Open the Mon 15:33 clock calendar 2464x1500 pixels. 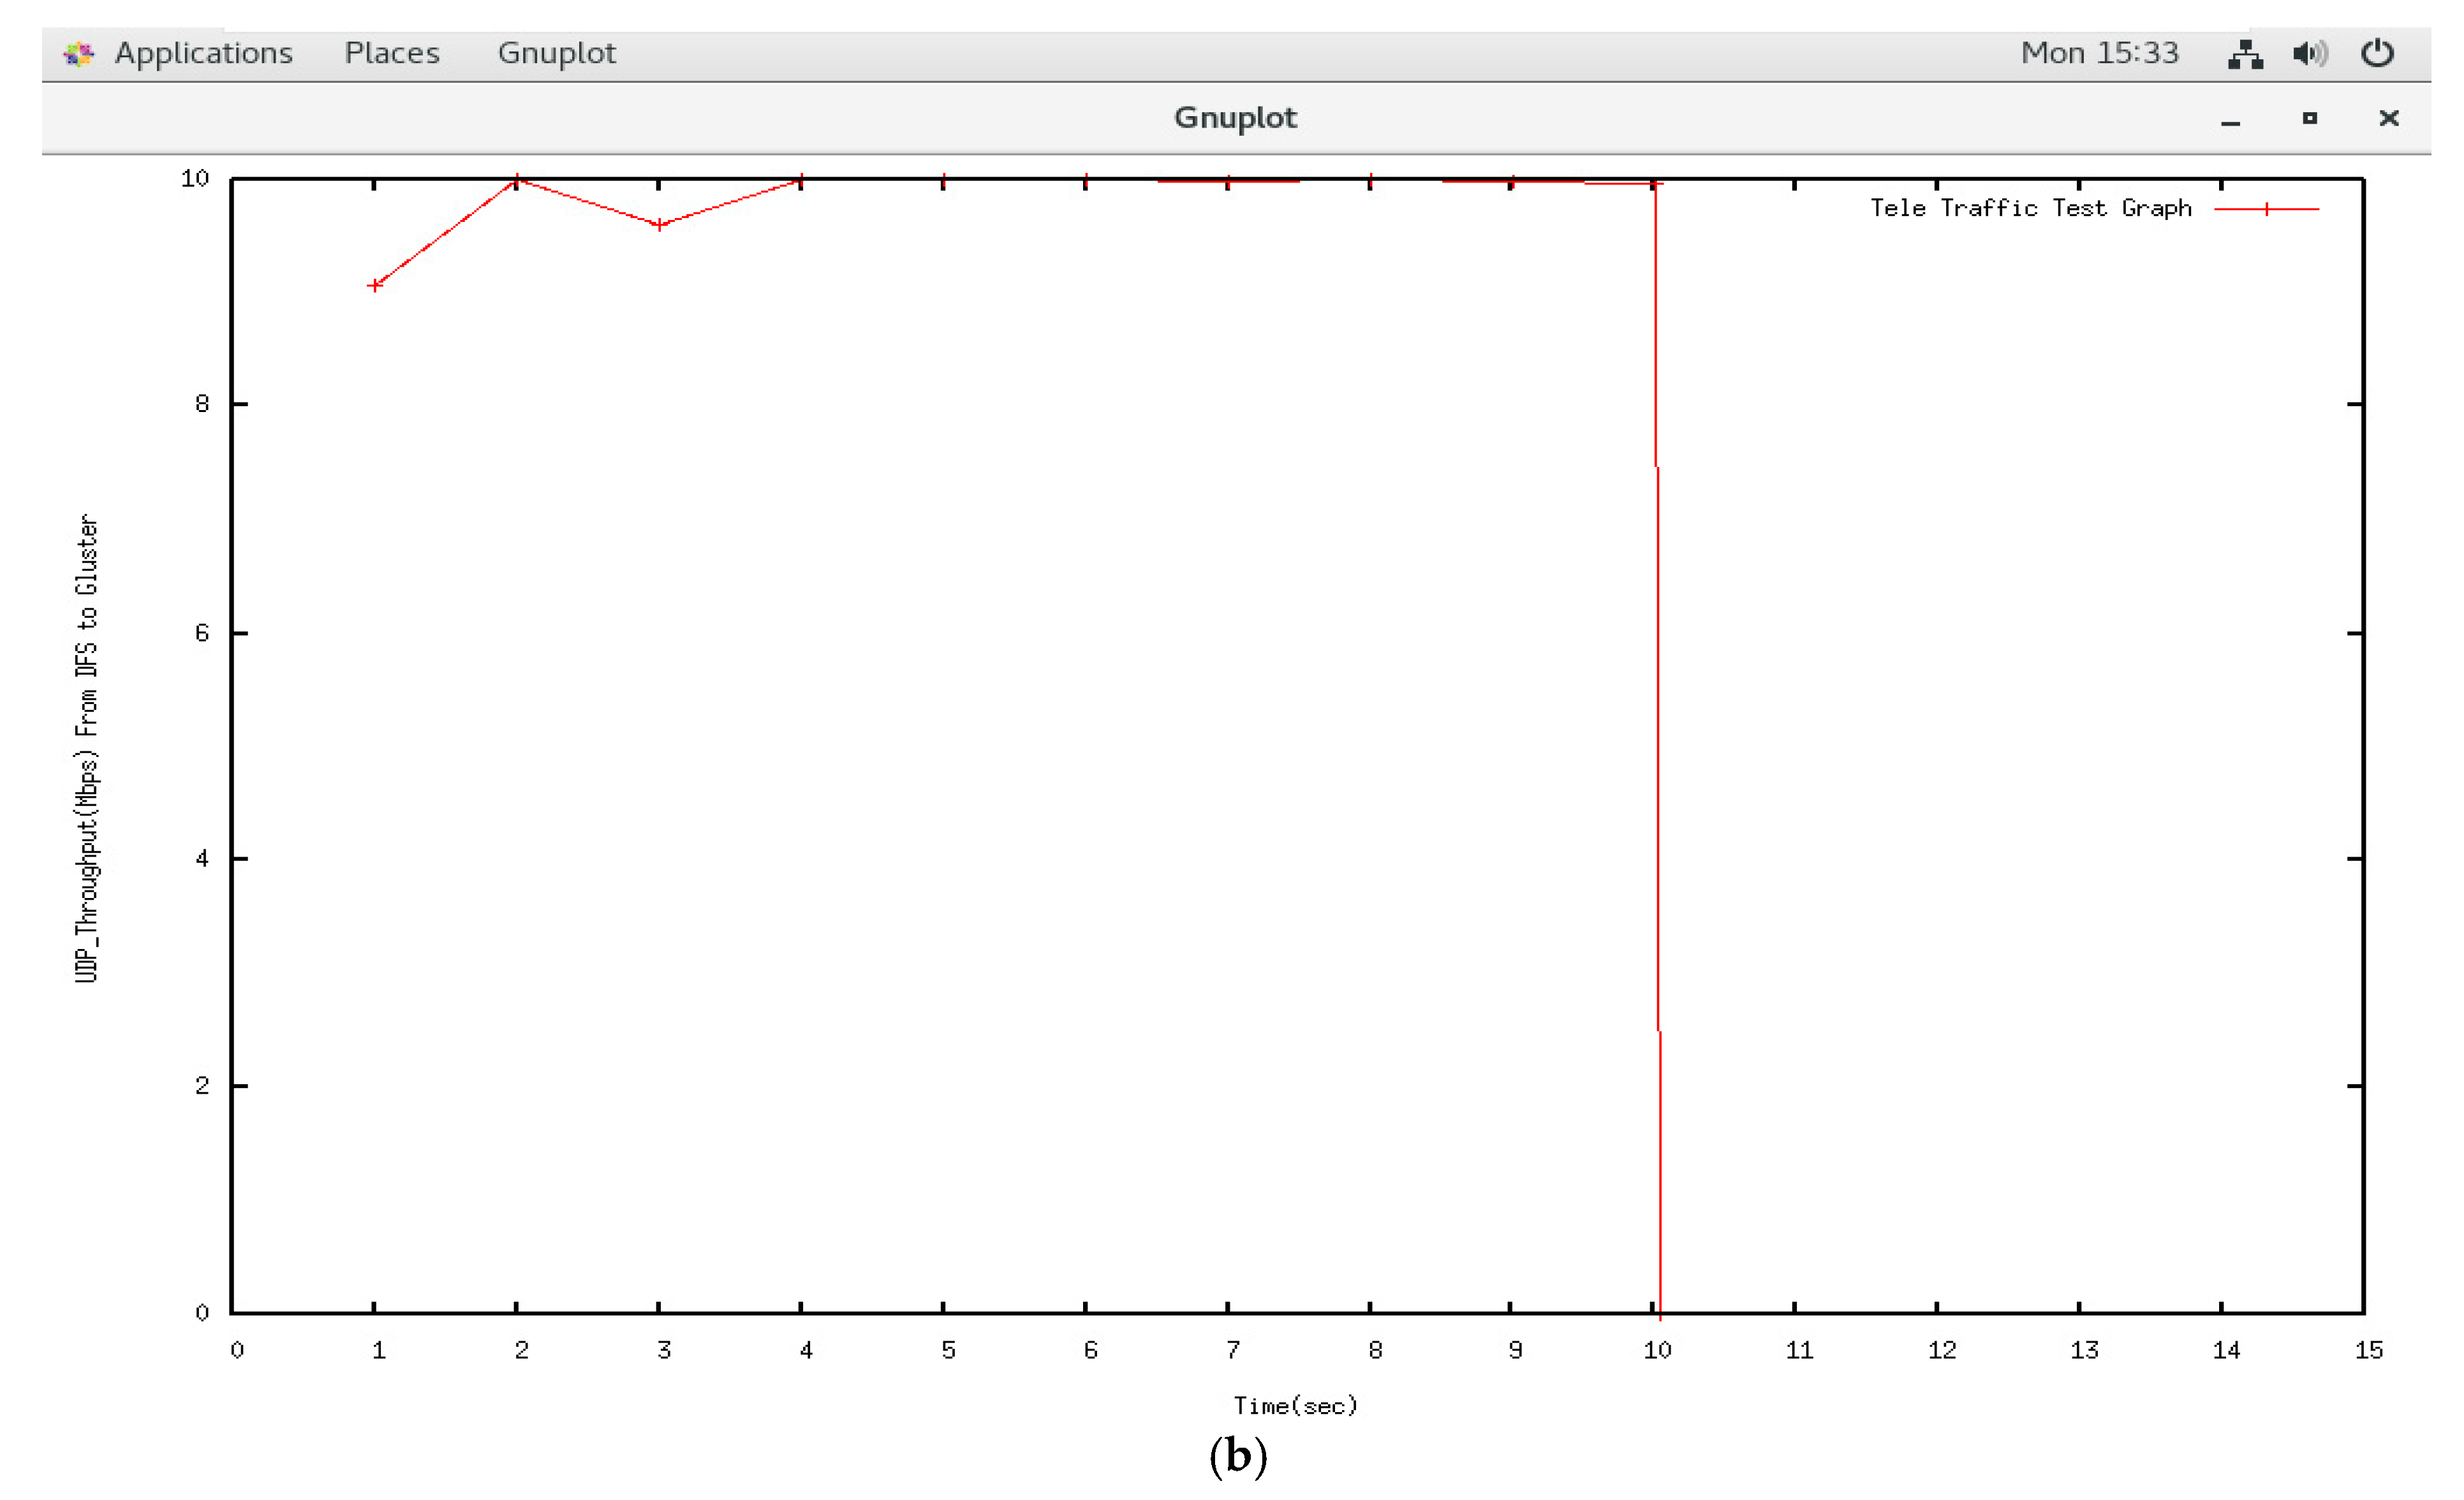tap(2099, 53)
